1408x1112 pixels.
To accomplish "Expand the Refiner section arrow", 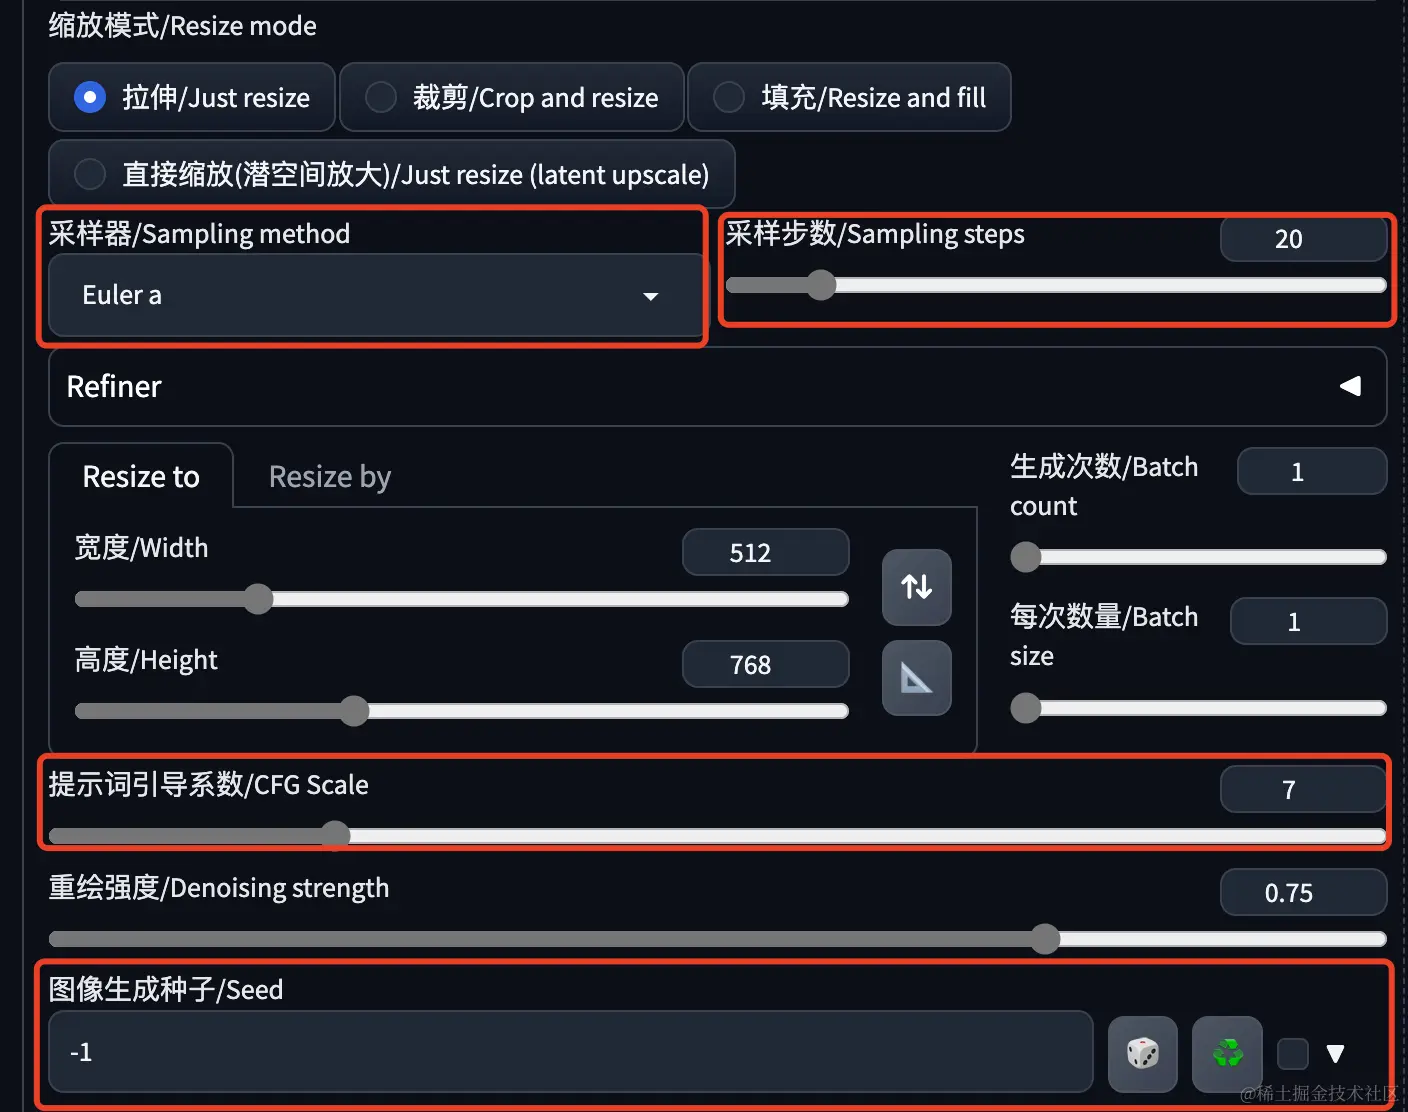I will tap(1350, 386).
